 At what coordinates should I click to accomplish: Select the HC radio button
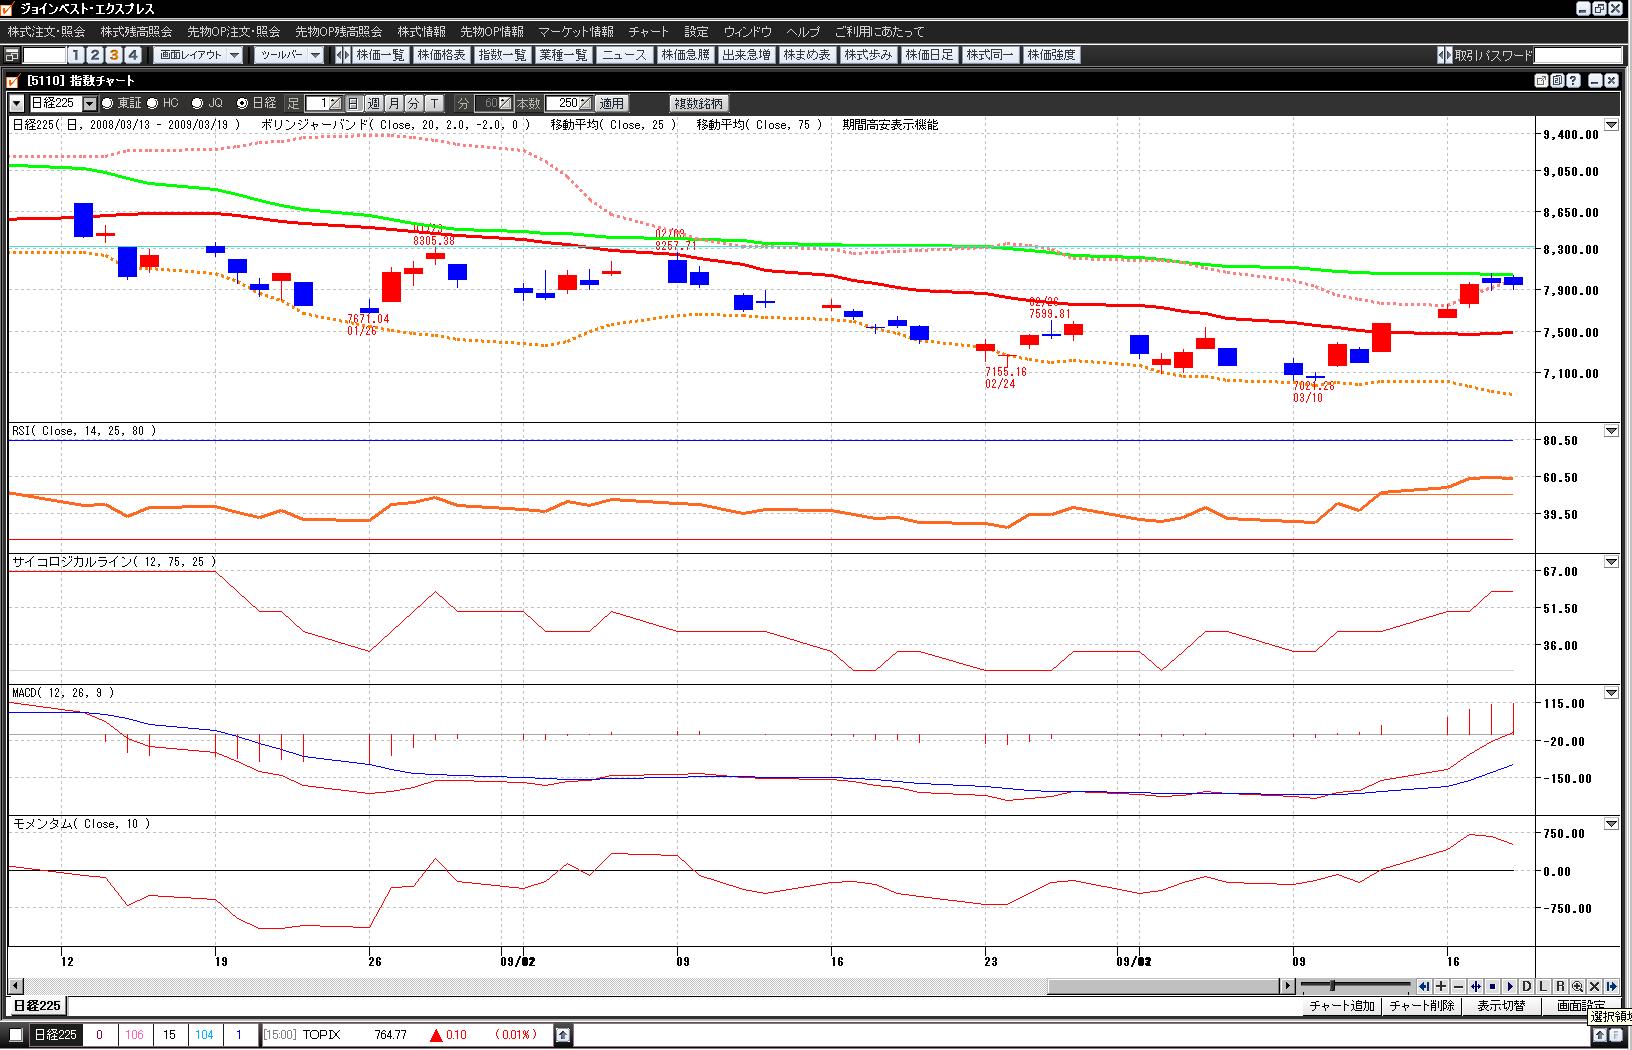[153, 103]
